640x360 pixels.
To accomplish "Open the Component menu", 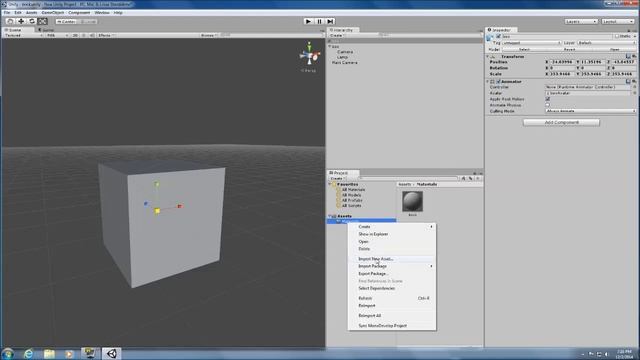I will [79, 13].
